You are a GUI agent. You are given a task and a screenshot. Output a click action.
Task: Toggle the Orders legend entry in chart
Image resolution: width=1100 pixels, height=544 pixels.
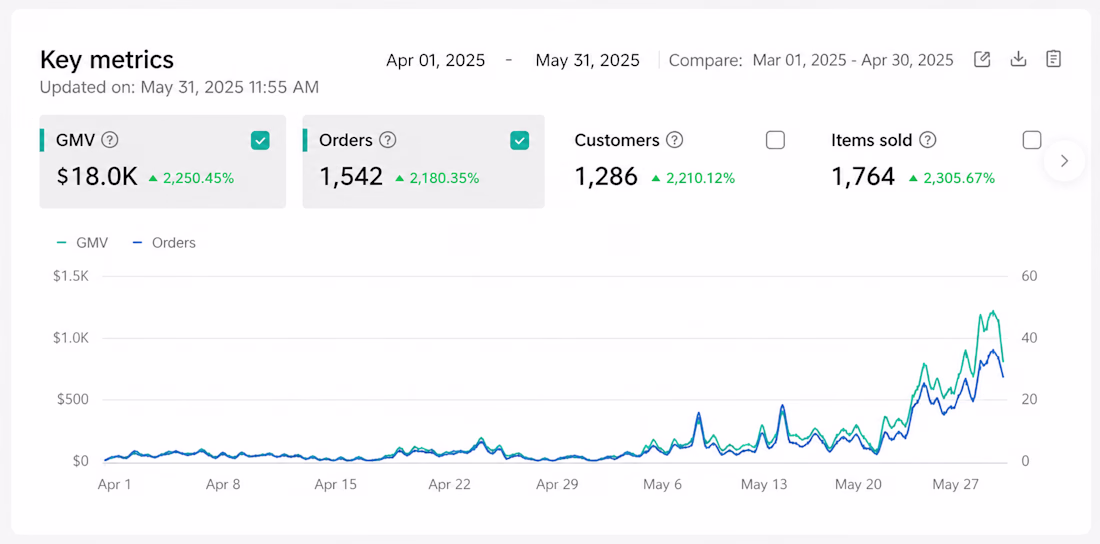coord(164,243)
